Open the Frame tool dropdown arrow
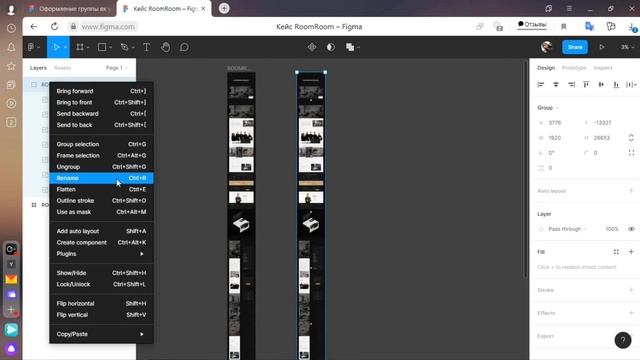Viewport: 640px width, 360px height. coord(88,48)
